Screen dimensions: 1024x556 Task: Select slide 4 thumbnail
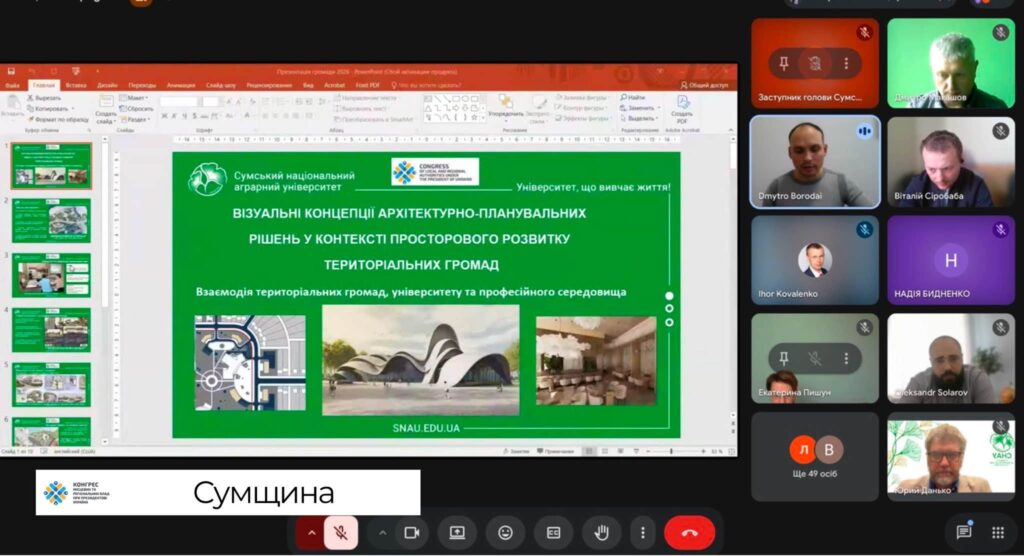pyautogui.click(x=51, y=331)
